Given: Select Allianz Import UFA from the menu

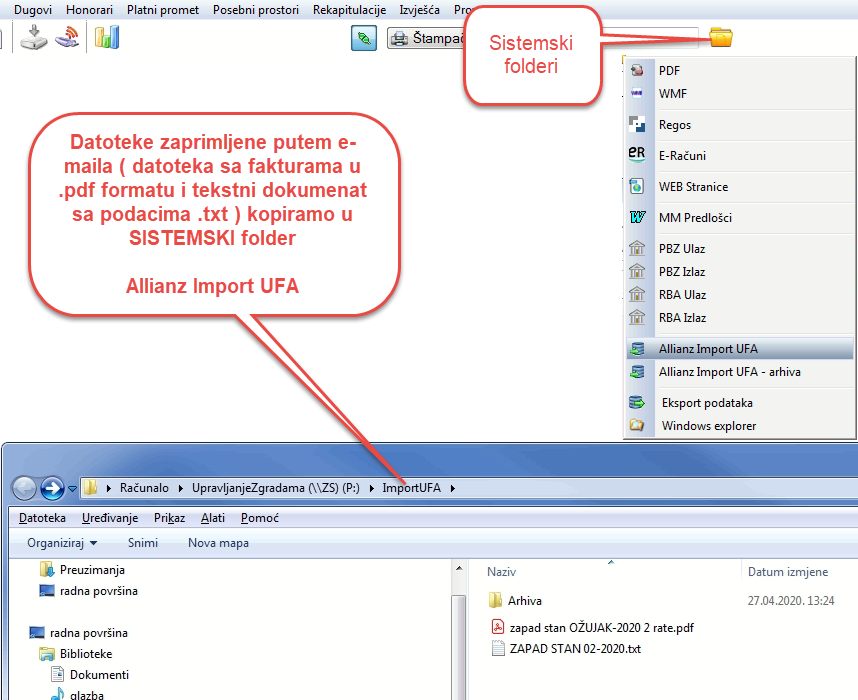Looking at the screenshot, I should pyautogui.click(x=708, y=349).
